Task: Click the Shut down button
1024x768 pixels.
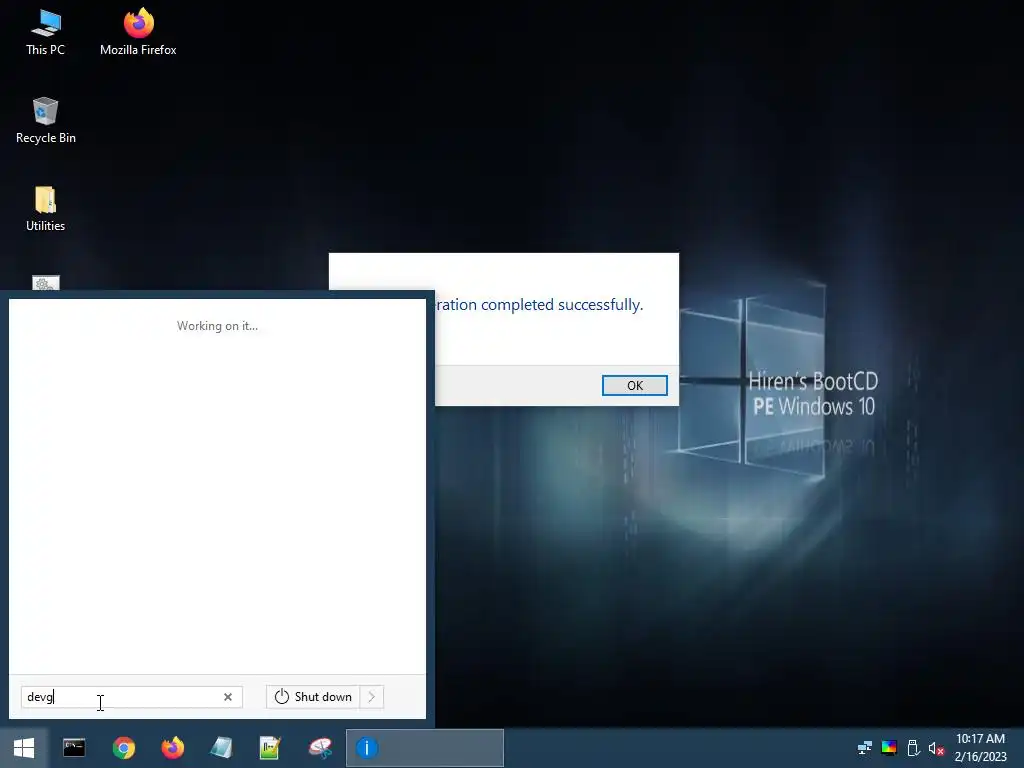Action: pos(313,697)
